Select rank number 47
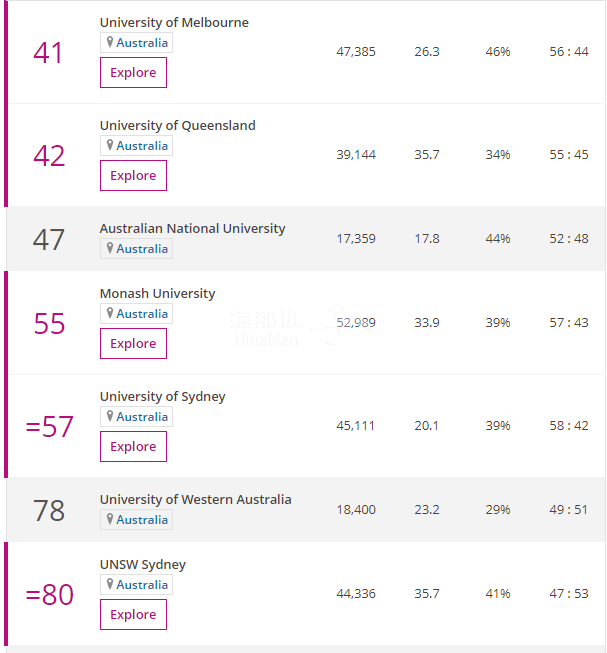The height and width of the screenshot is (653, 607). 49,239
